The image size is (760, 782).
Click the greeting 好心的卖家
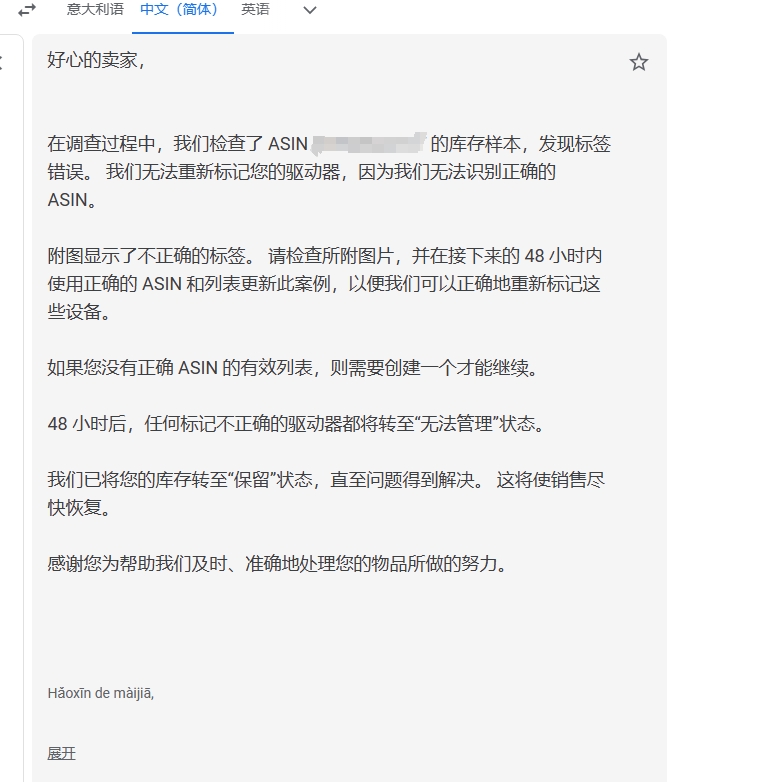pyautogui.click(x=96, y=60)
